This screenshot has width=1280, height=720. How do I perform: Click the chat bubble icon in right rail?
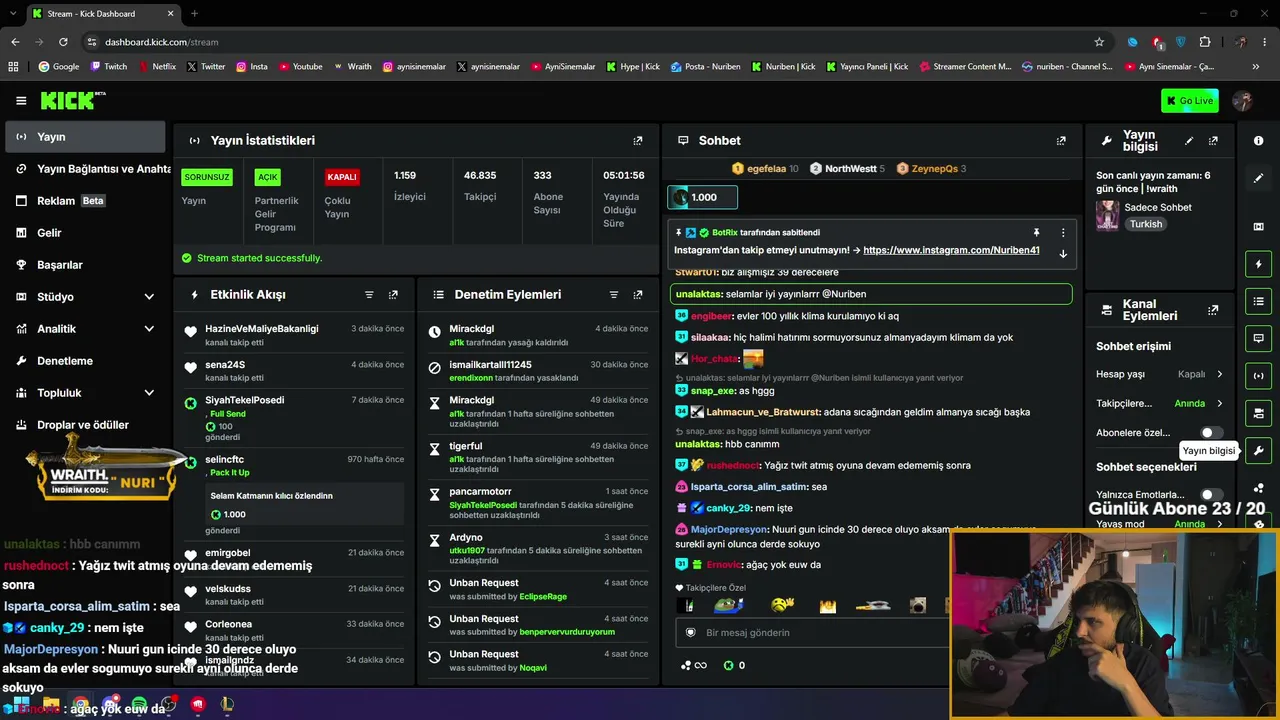coord(1258,338)
